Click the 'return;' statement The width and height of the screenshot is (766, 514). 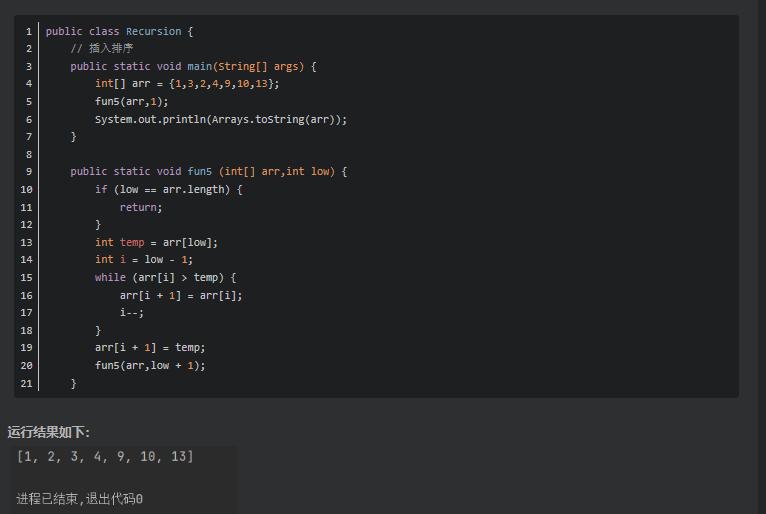(x=141, y=207)
